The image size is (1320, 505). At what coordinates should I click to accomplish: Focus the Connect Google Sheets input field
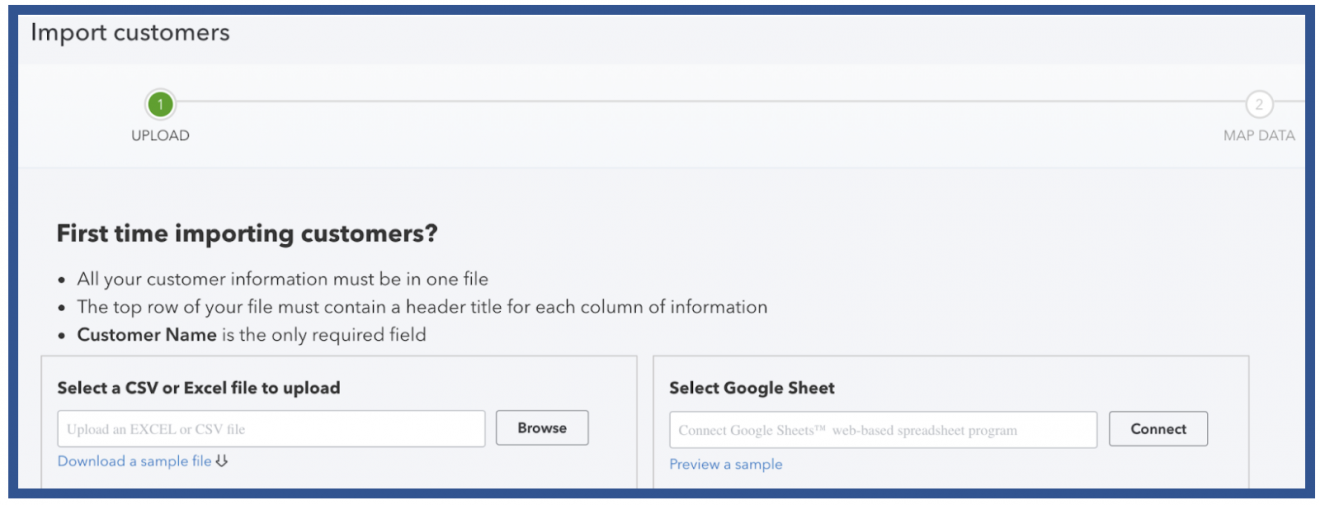point(882,430)
